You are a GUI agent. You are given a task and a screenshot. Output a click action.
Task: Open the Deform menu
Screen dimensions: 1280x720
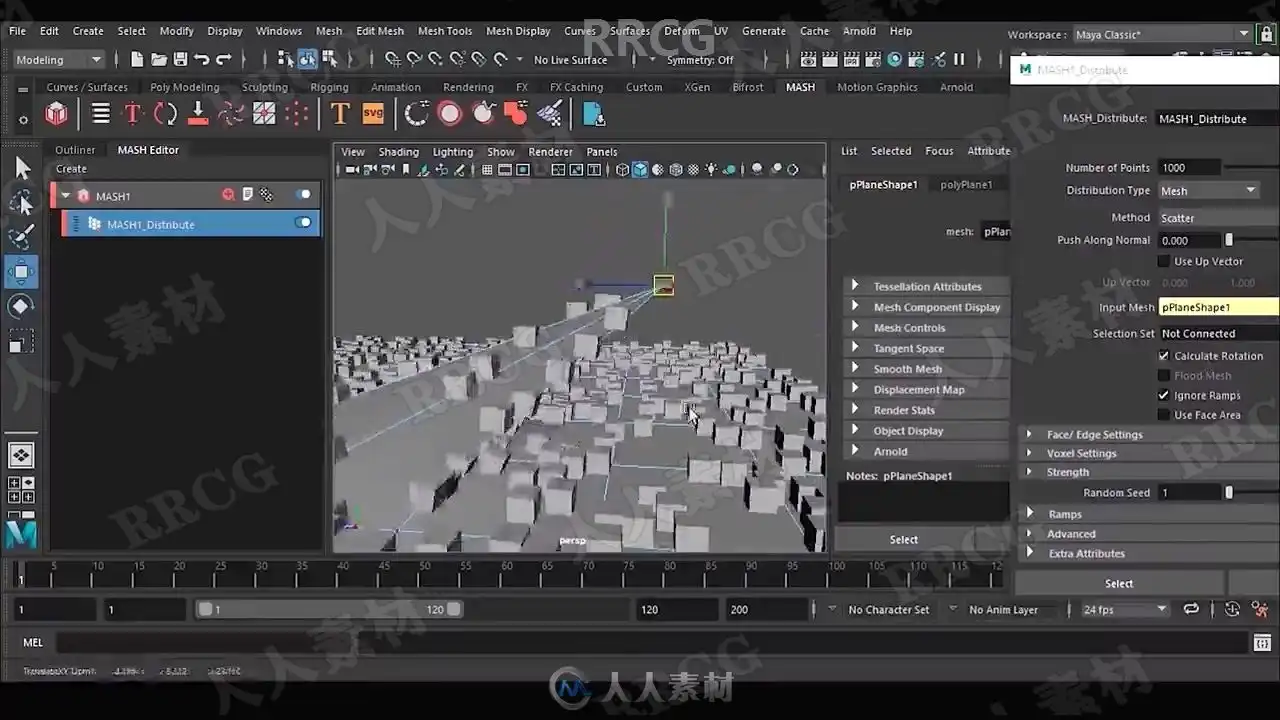coord(682,31)
